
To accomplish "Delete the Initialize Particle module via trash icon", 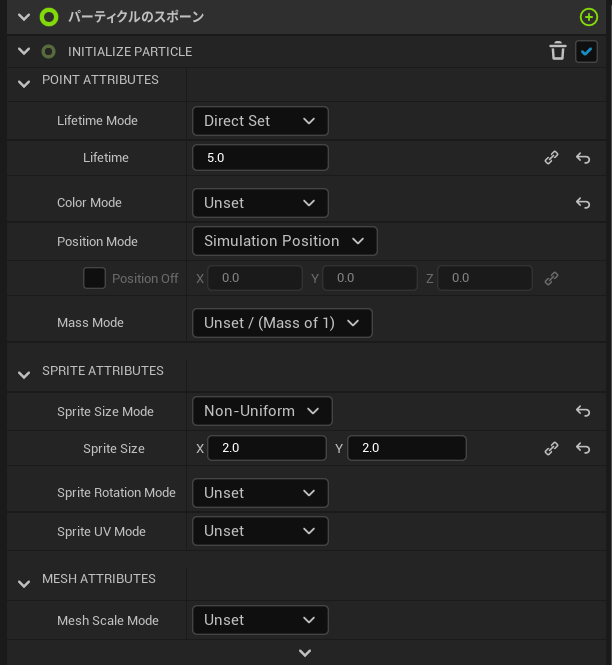I will pyautogui.click(x=558, y=51).
